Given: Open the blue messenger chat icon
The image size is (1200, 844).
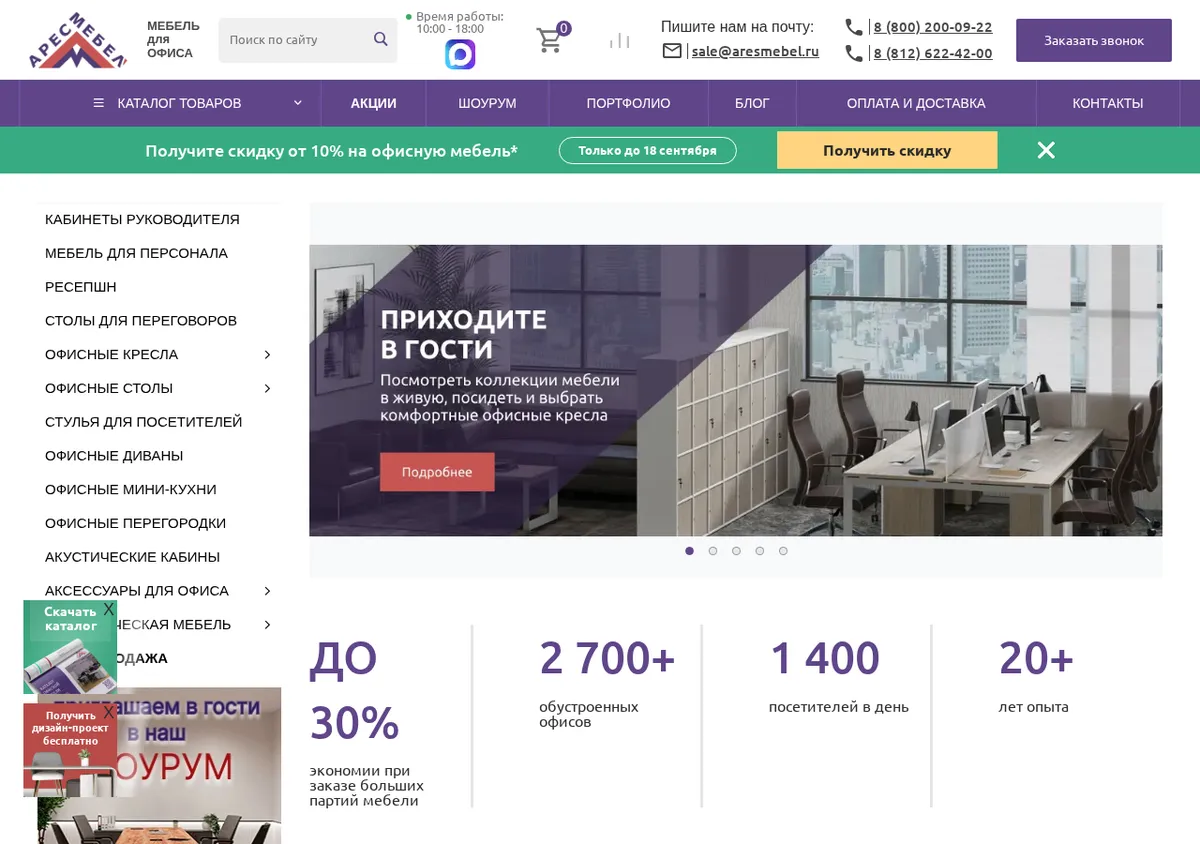Looking at the screenshot, I should [460, 54].
